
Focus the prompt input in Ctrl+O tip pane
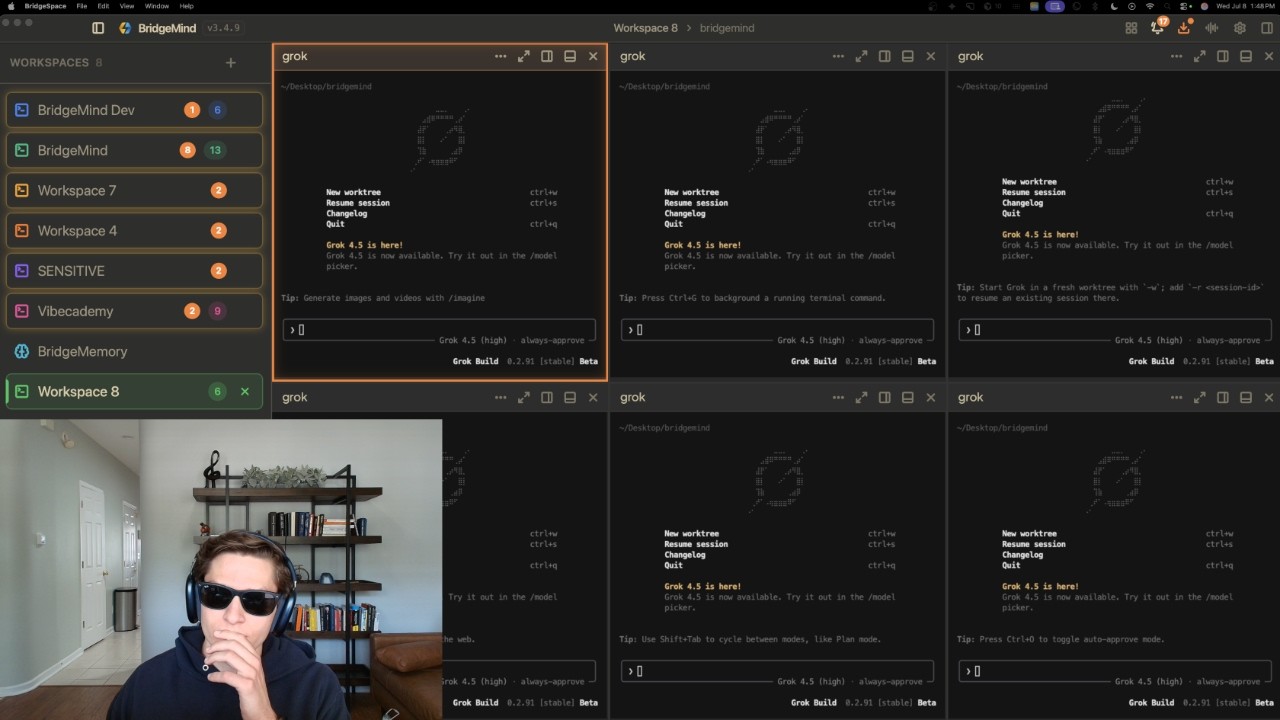(x=1115, y=671)
